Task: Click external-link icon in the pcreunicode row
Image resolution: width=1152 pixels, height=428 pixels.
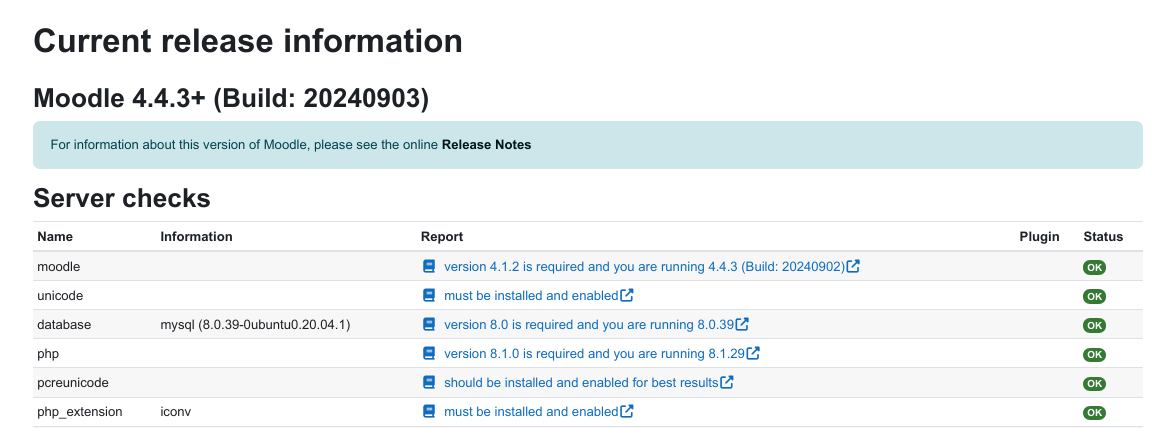Action: pos(727,382)
